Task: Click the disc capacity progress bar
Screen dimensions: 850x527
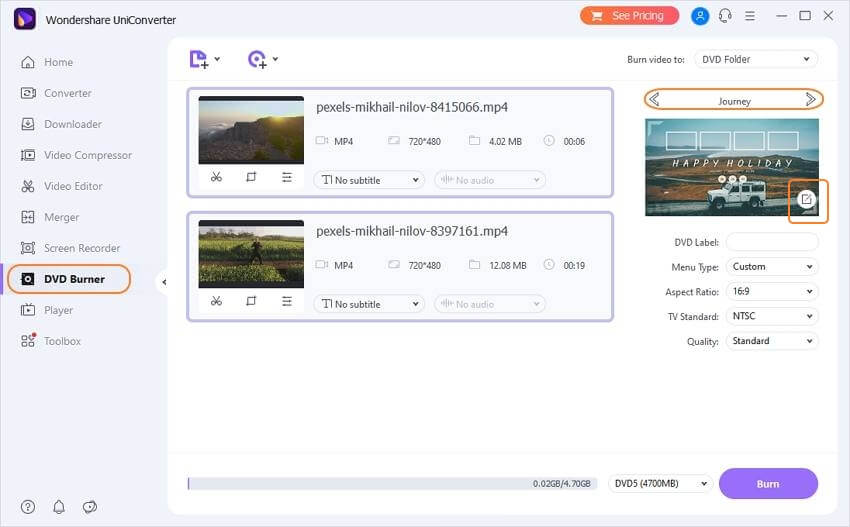Action: 392,484
